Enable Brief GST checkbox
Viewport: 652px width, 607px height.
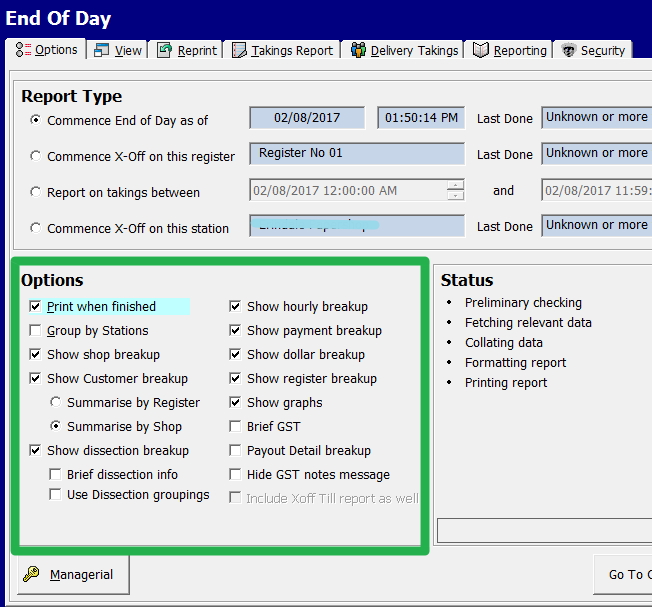tap(236, 427)
